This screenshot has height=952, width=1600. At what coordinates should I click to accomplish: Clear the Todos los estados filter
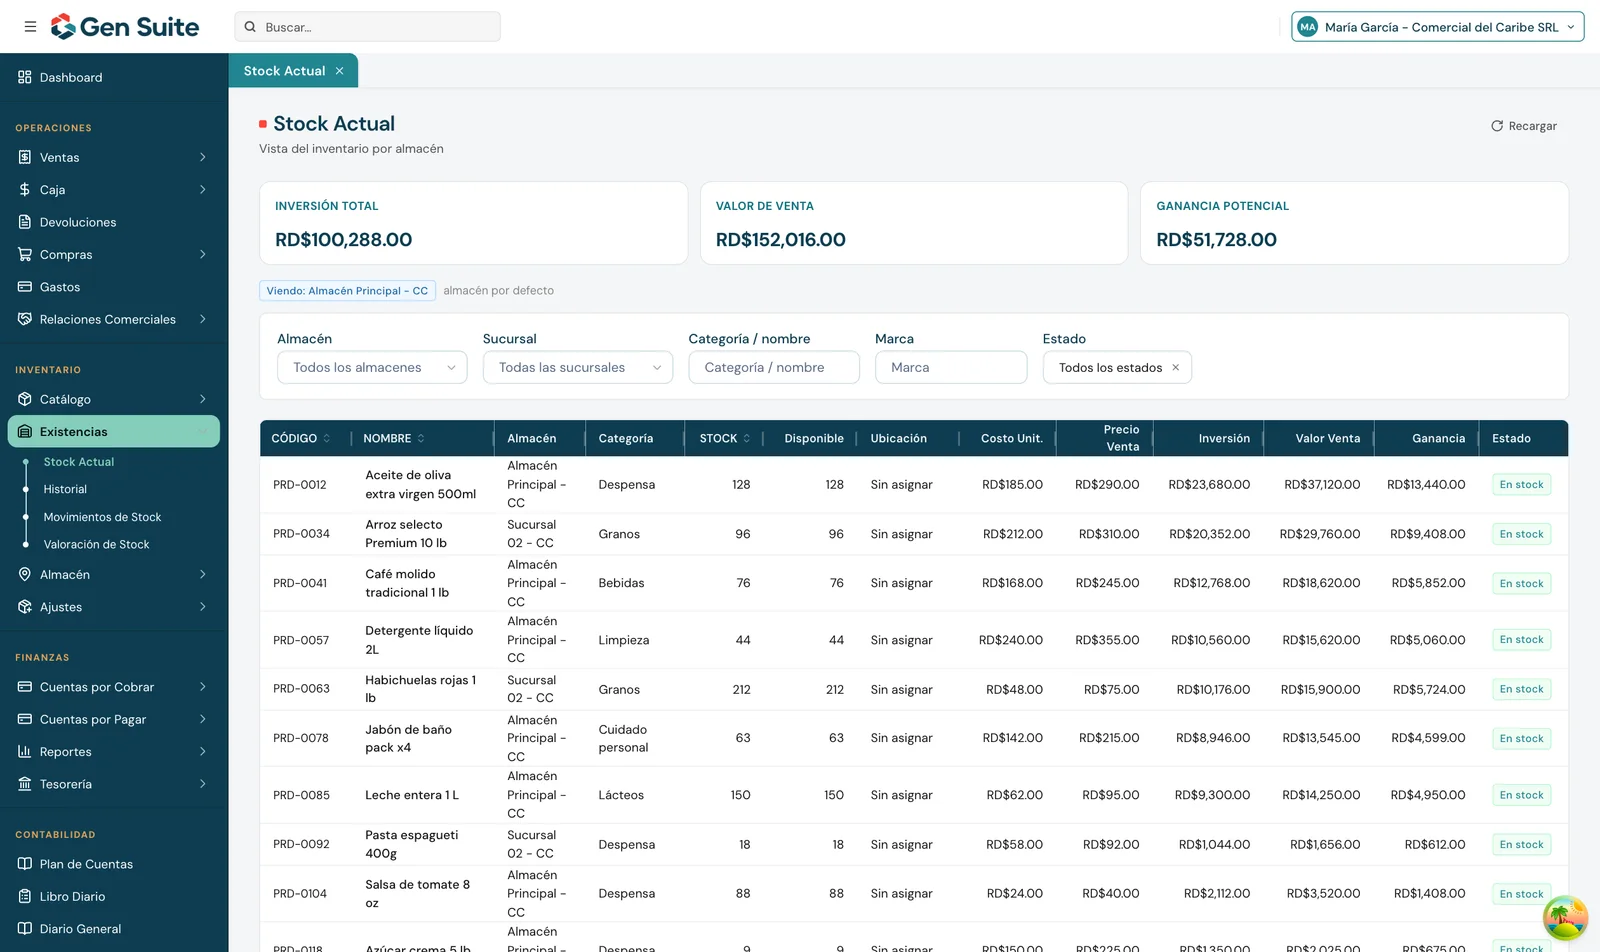(x=1176, y=368)
